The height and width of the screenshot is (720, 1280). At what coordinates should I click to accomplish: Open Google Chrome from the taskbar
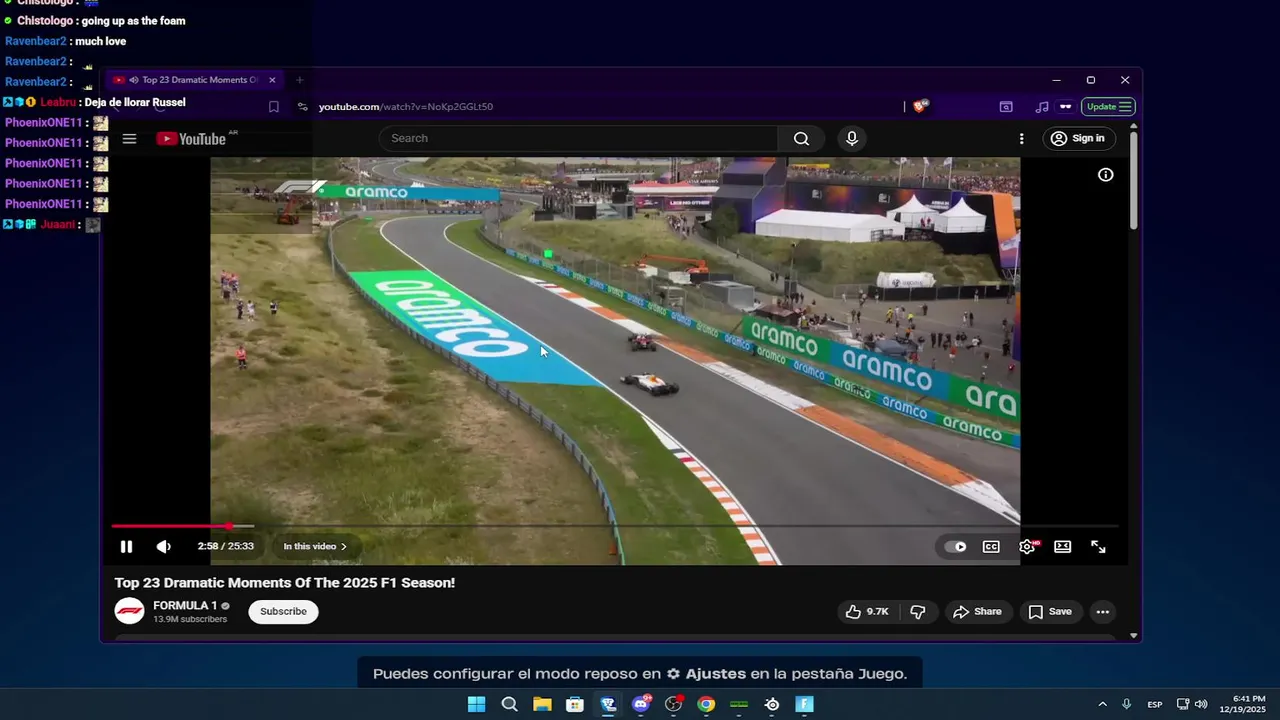click(706, 704)
